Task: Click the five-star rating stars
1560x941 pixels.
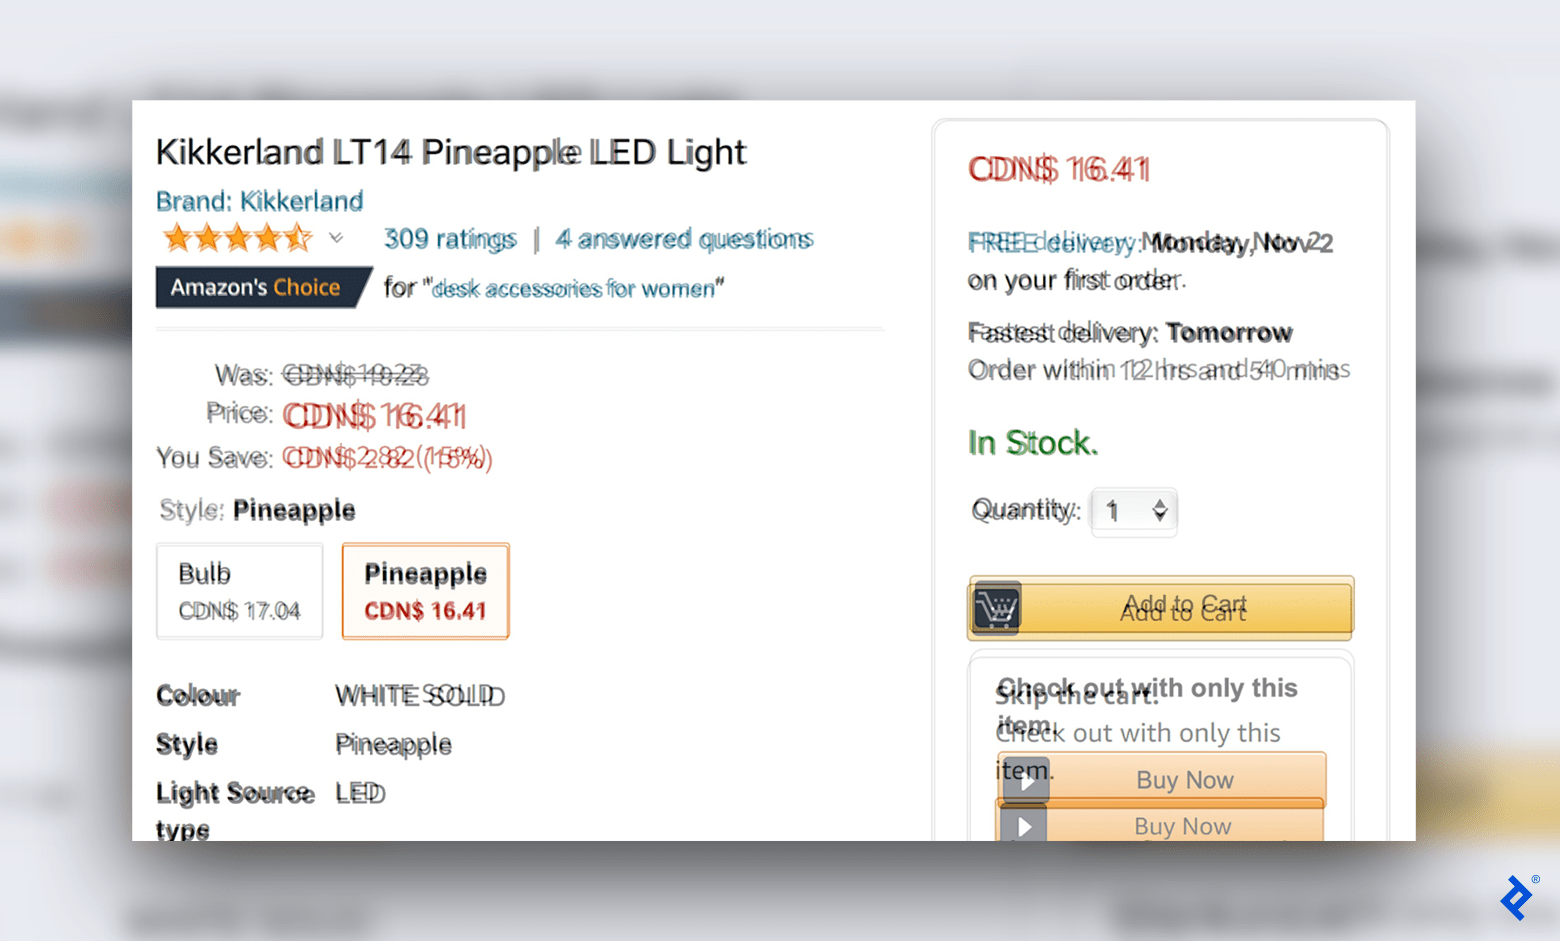Action: 238,238
